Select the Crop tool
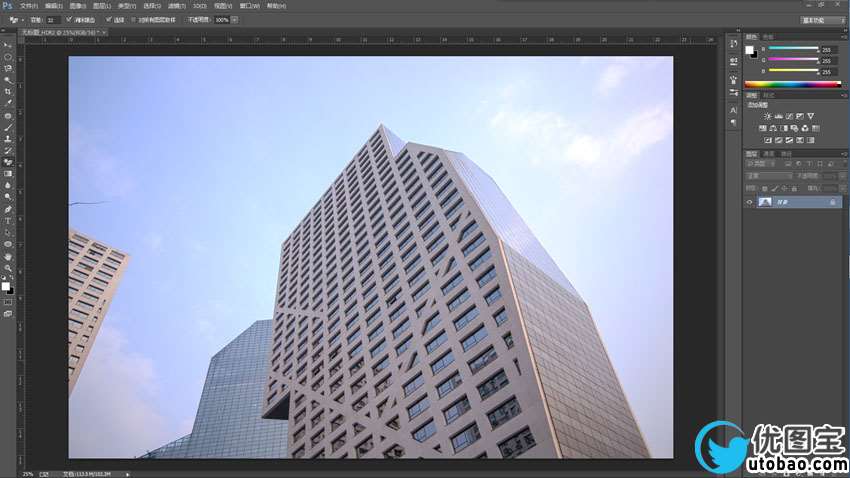 [x=8, y=91]
